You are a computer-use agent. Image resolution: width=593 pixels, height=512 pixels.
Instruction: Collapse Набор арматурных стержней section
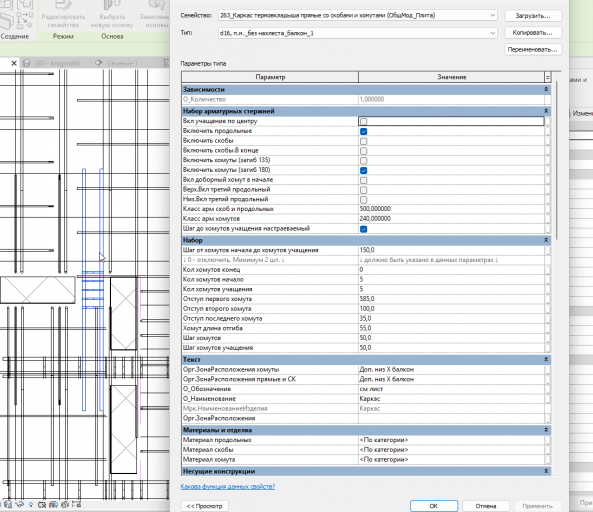(x=546, y=111)
